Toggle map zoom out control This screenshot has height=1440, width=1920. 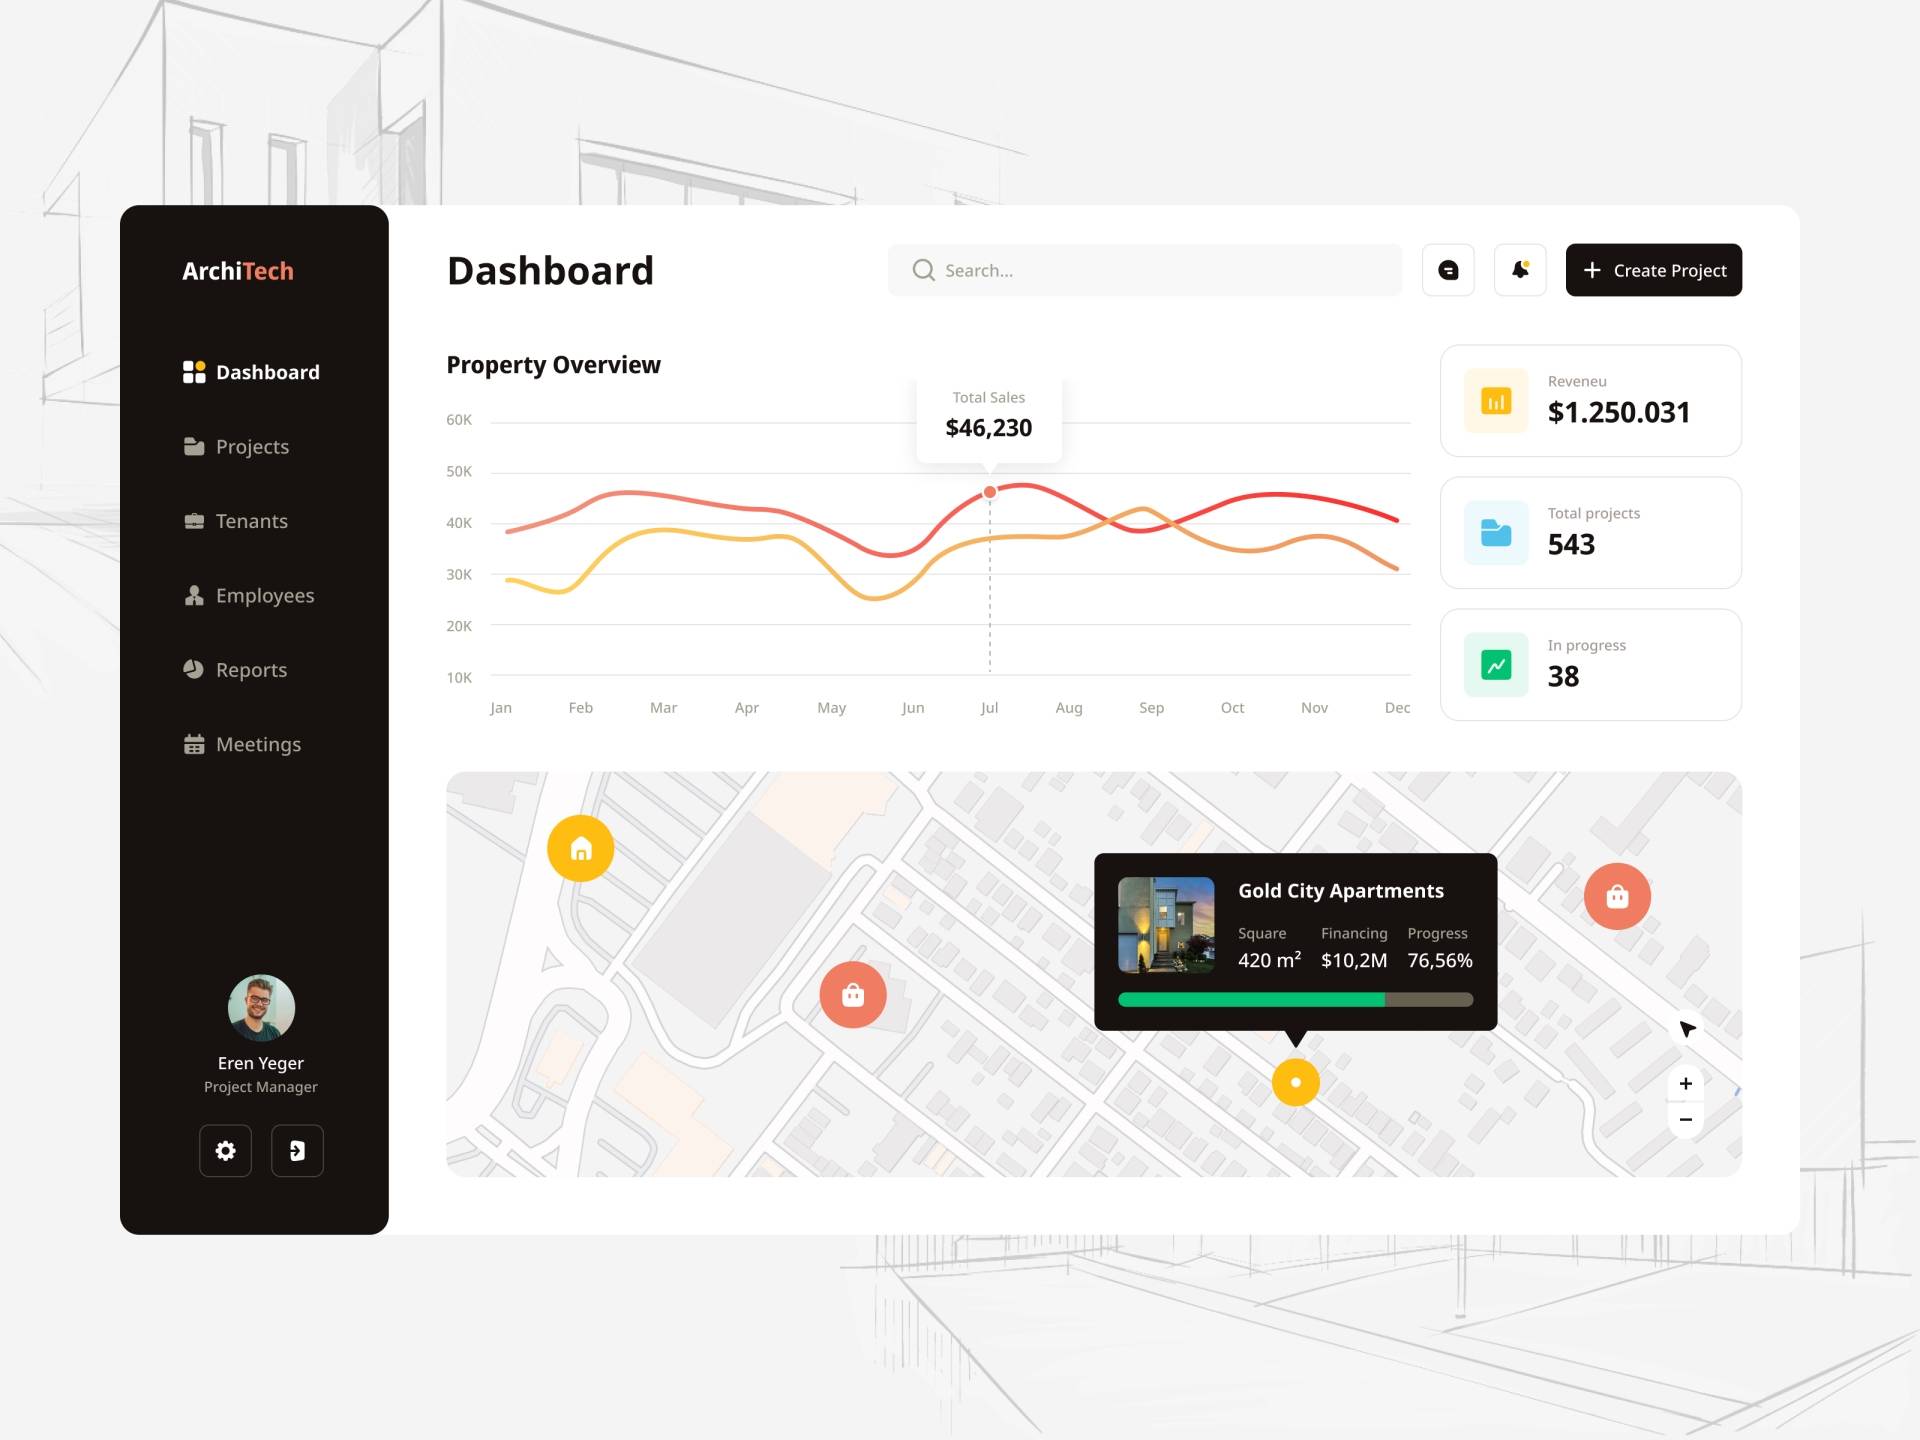[1684, 1119]
